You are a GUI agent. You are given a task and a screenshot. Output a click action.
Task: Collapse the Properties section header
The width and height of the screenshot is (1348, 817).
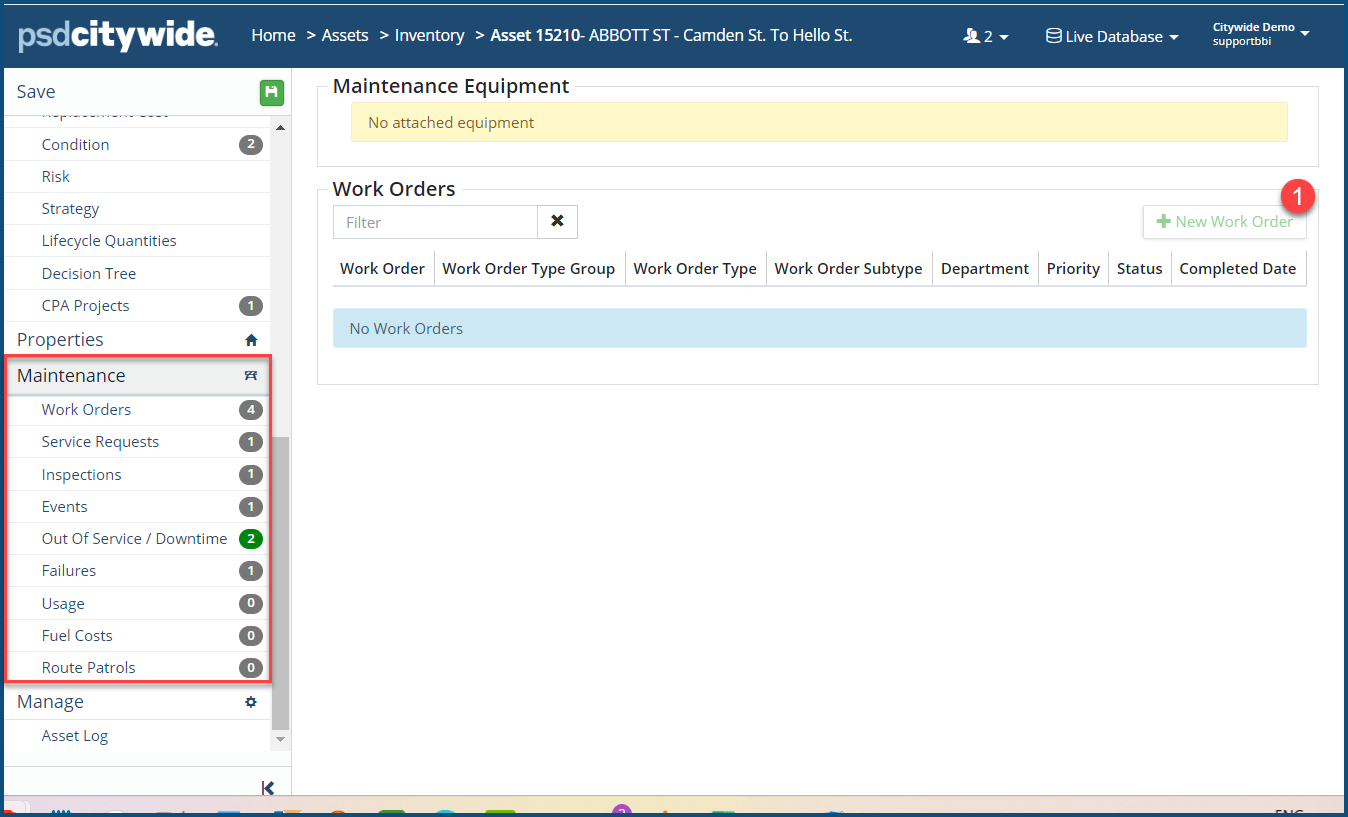point(138,340)
